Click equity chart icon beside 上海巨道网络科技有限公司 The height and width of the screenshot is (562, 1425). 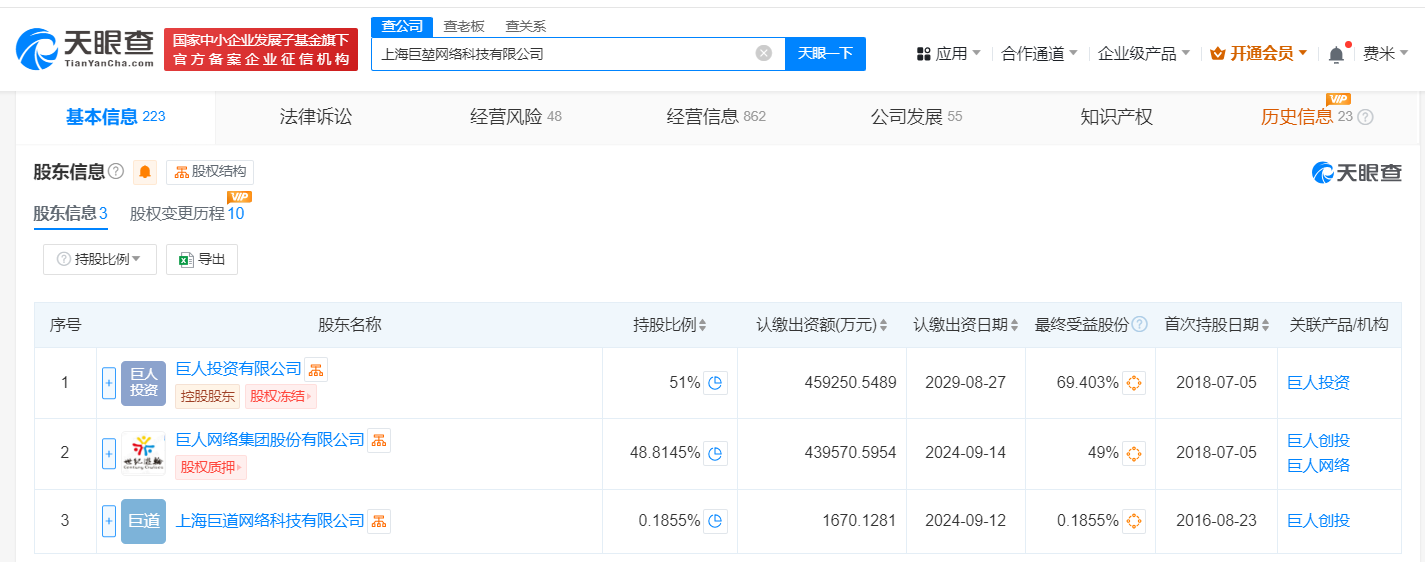pos(379,521)
